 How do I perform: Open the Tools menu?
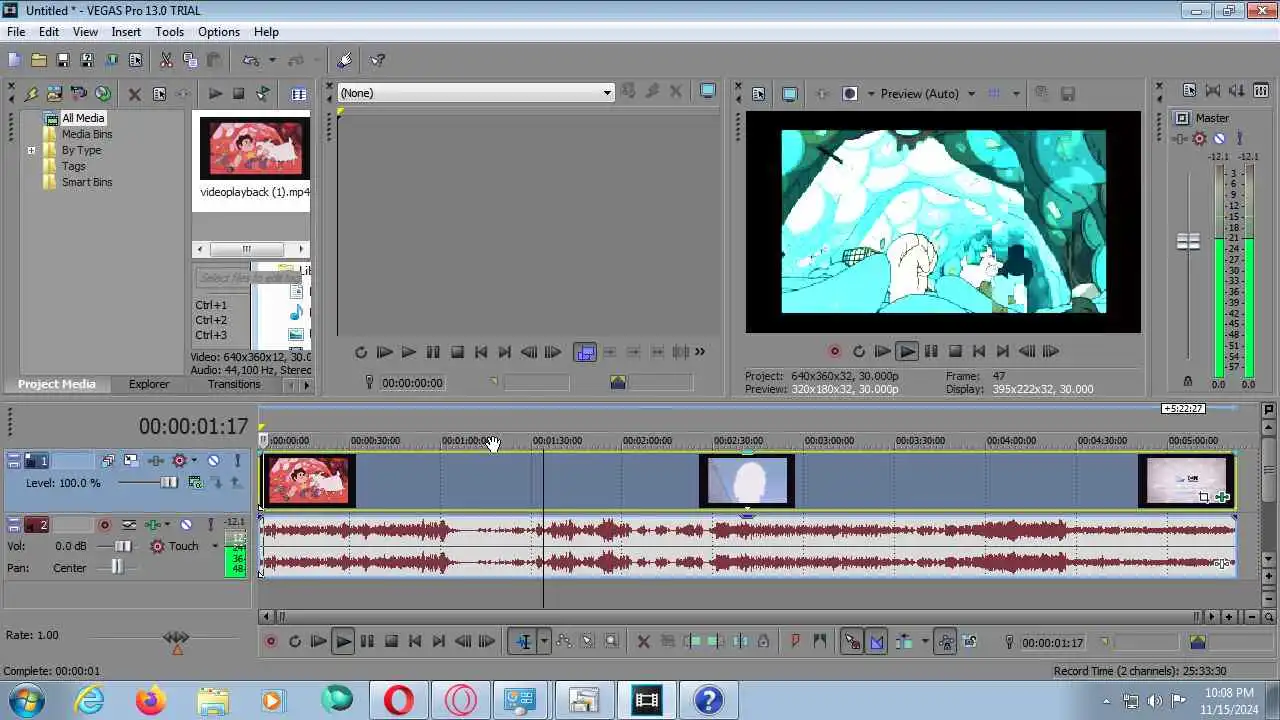(x=169, y=32)
